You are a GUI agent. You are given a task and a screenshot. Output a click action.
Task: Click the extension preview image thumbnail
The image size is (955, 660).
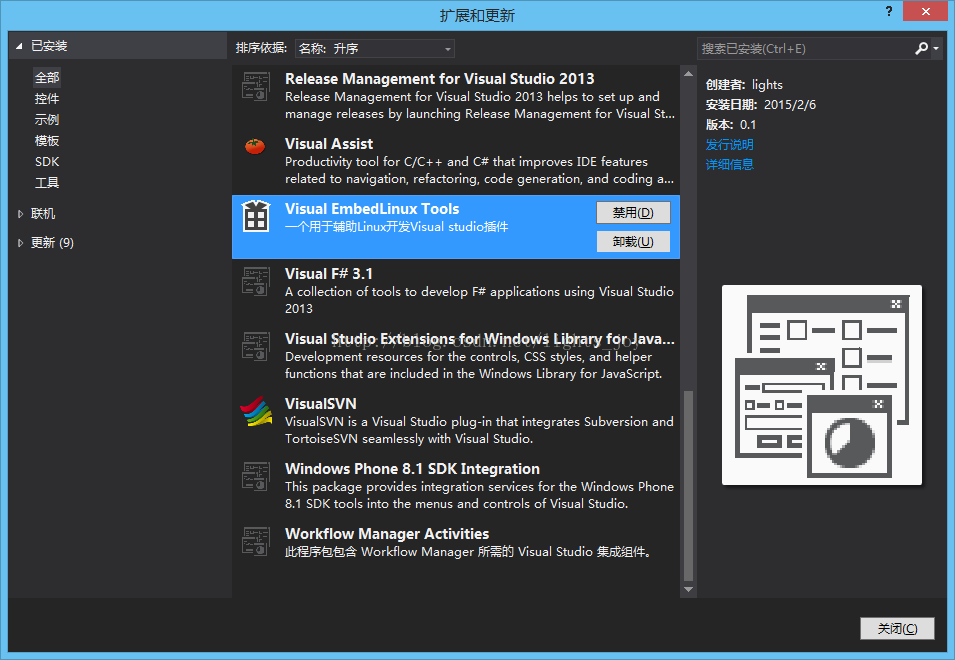[x=822, y=385]
